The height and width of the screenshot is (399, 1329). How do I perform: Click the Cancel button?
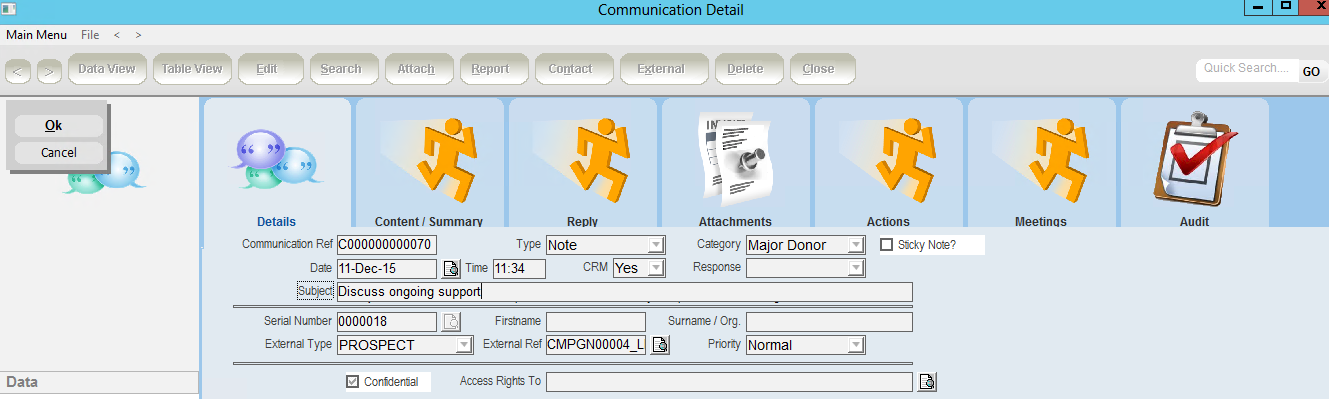[x=58, y=153]
